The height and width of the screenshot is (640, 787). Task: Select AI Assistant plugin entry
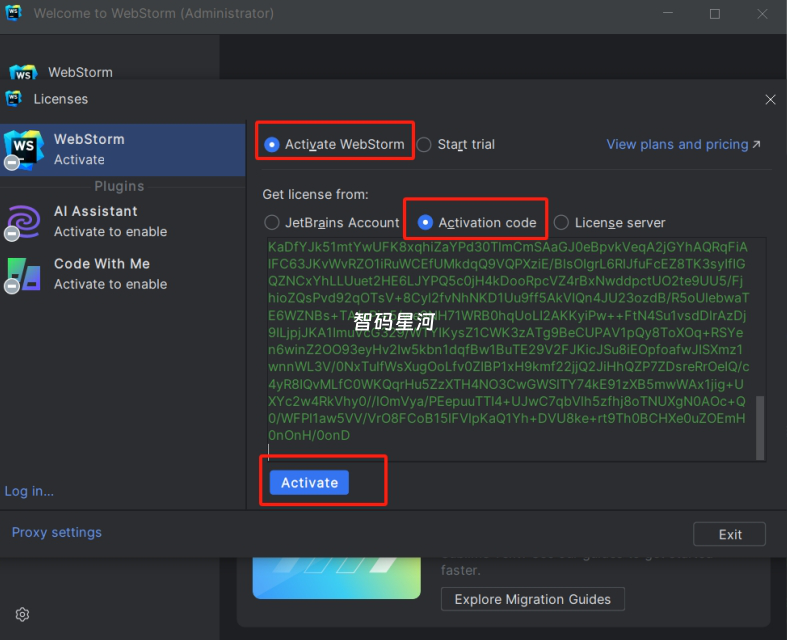point(122,221)
